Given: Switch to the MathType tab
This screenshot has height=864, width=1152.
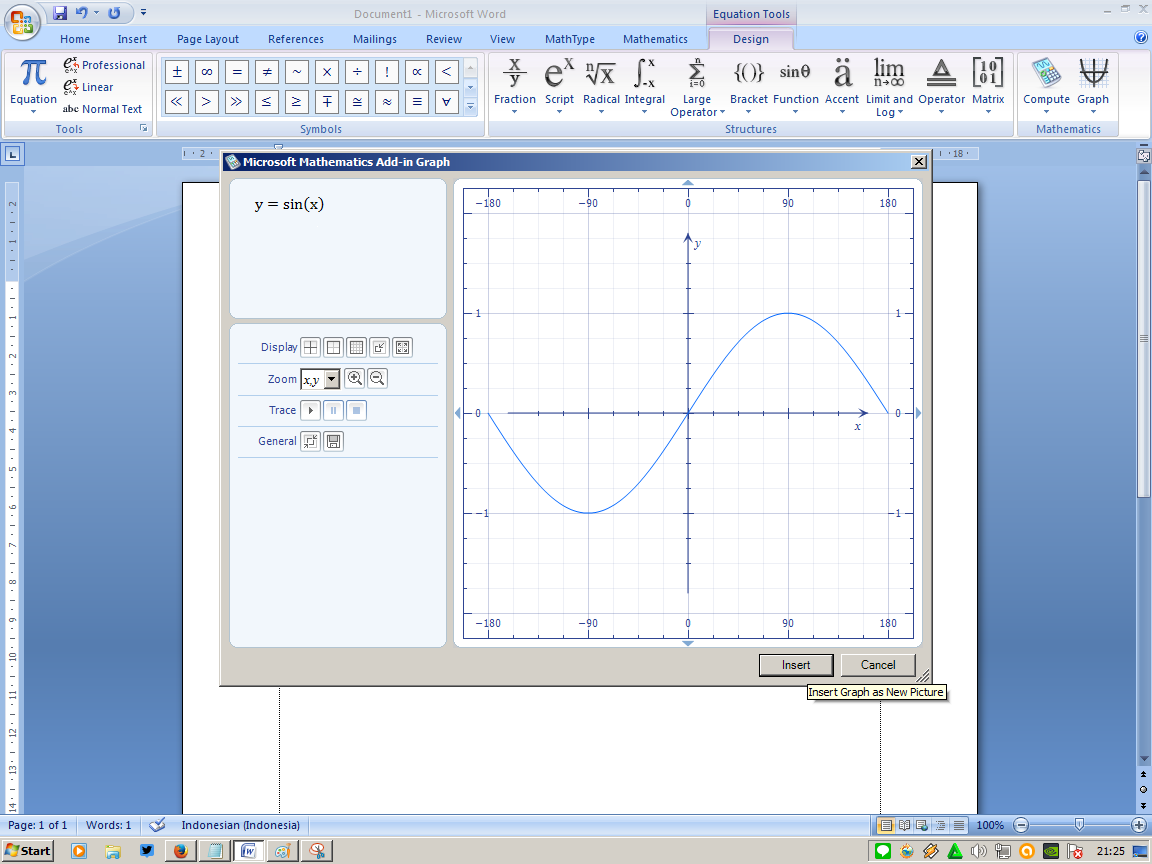Looking at the screenshot, I should 570,39.
